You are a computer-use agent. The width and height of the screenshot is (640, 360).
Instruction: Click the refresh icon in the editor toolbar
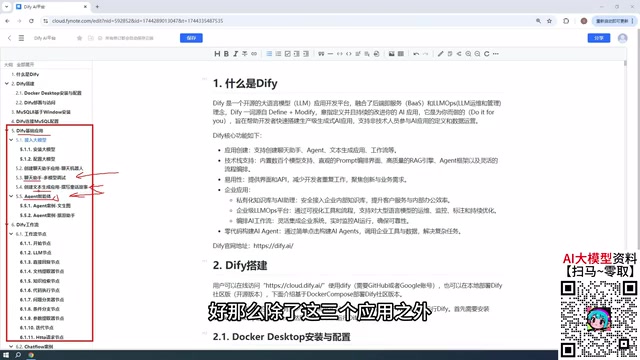coord(487,54)
